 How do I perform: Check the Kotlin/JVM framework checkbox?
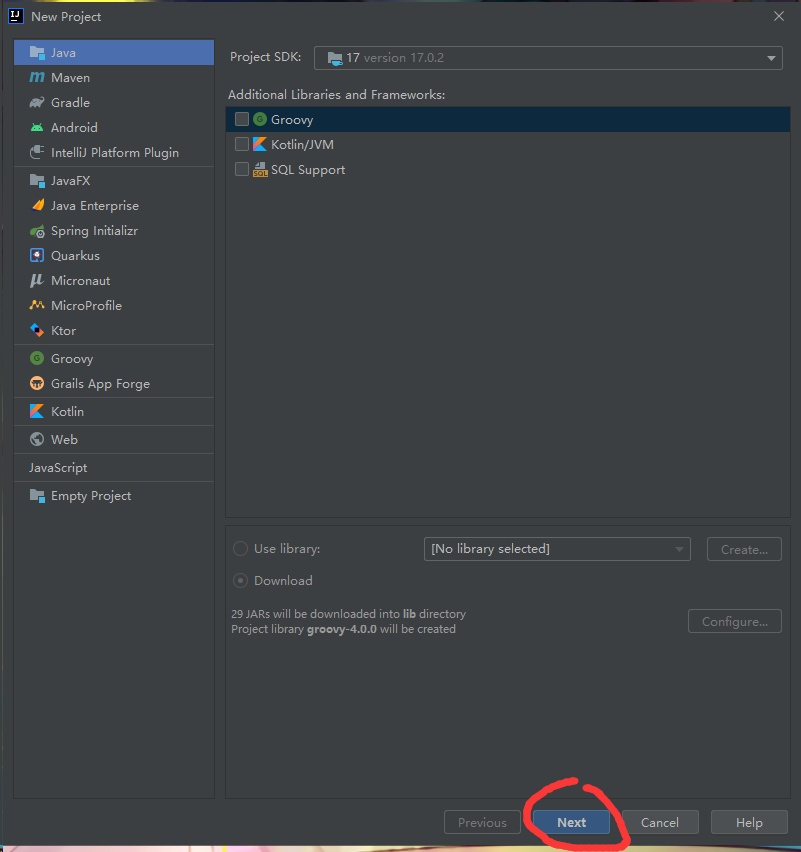click(x=242, y=145)
